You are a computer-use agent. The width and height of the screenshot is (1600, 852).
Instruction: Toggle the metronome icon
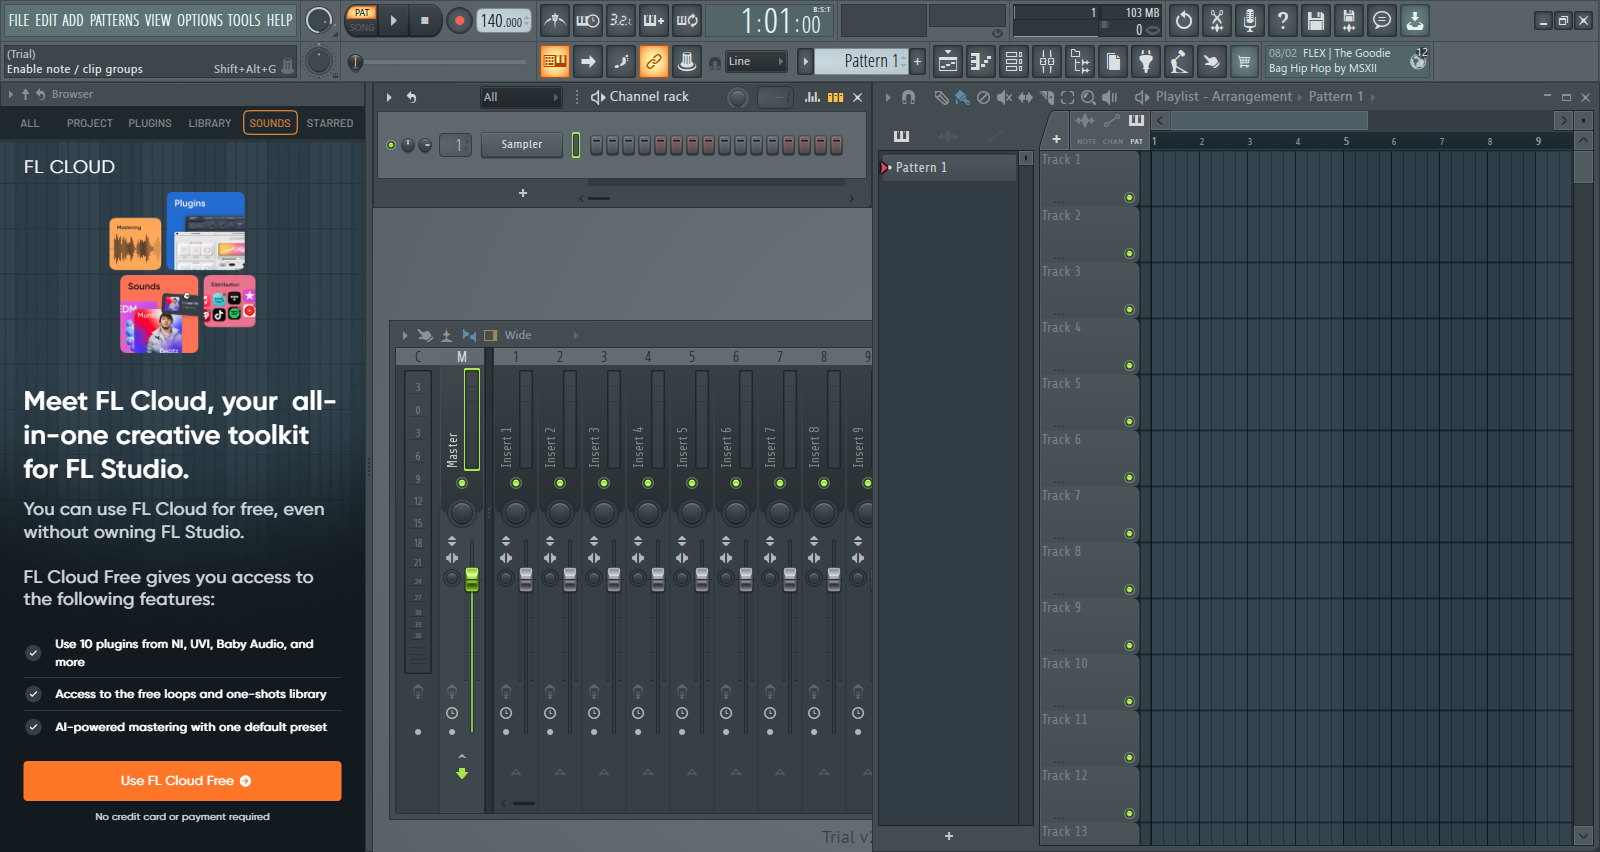[x=555, y=20]
